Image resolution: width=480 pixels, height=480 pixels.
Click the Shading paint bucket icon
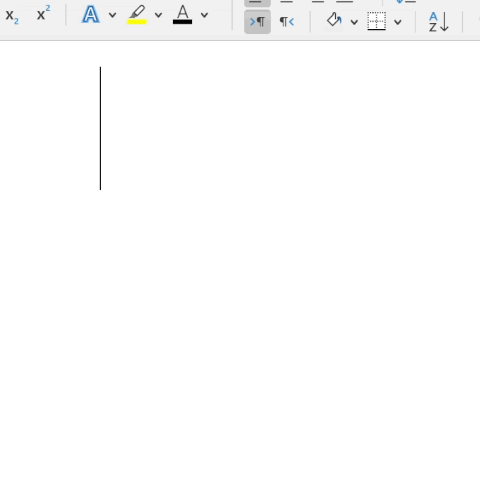(x=334, y=20)
